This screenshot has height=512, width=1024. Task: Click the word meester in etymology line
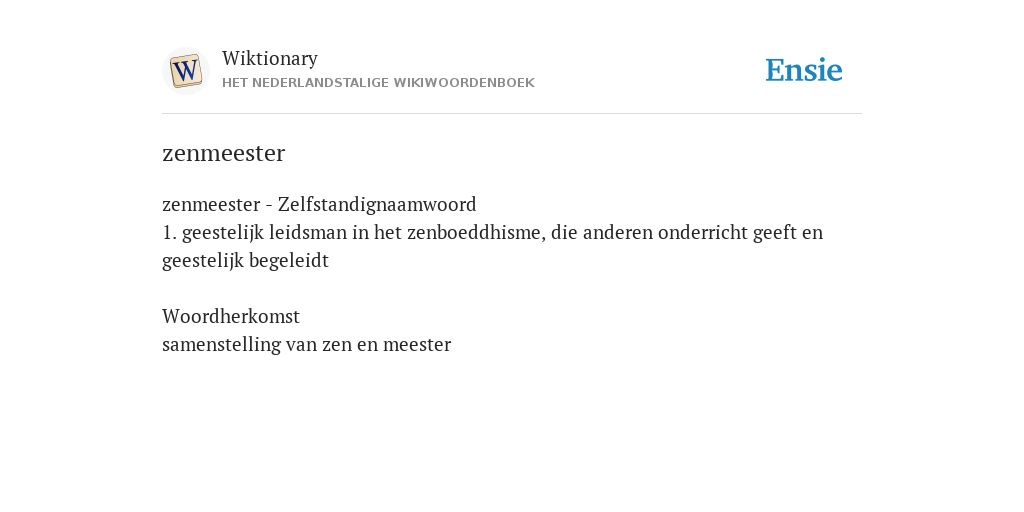417,345
